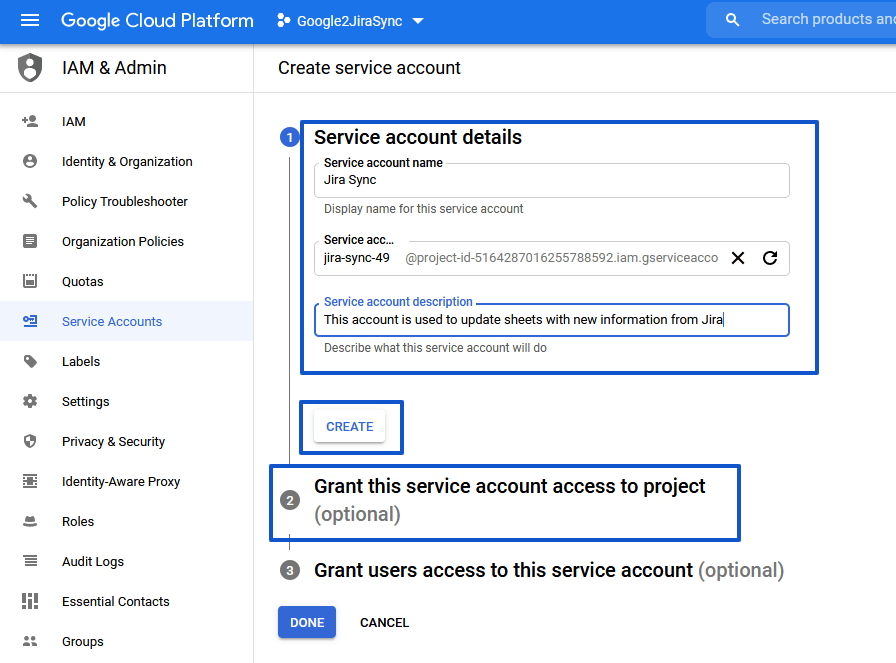Go to Groups in sidebar
The width and height of the screenshot is (896, 663).
point(83,642)
